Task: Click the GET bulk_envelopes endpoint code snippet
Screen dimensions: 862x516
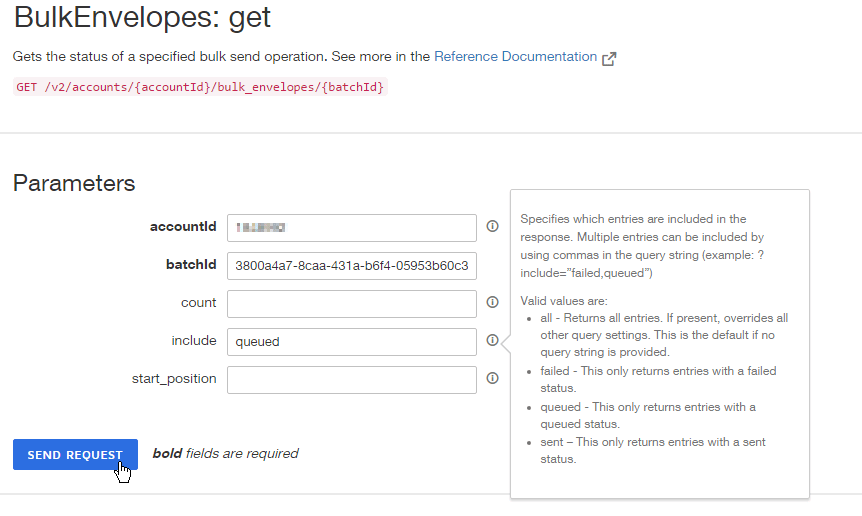Action: [200, 87]
